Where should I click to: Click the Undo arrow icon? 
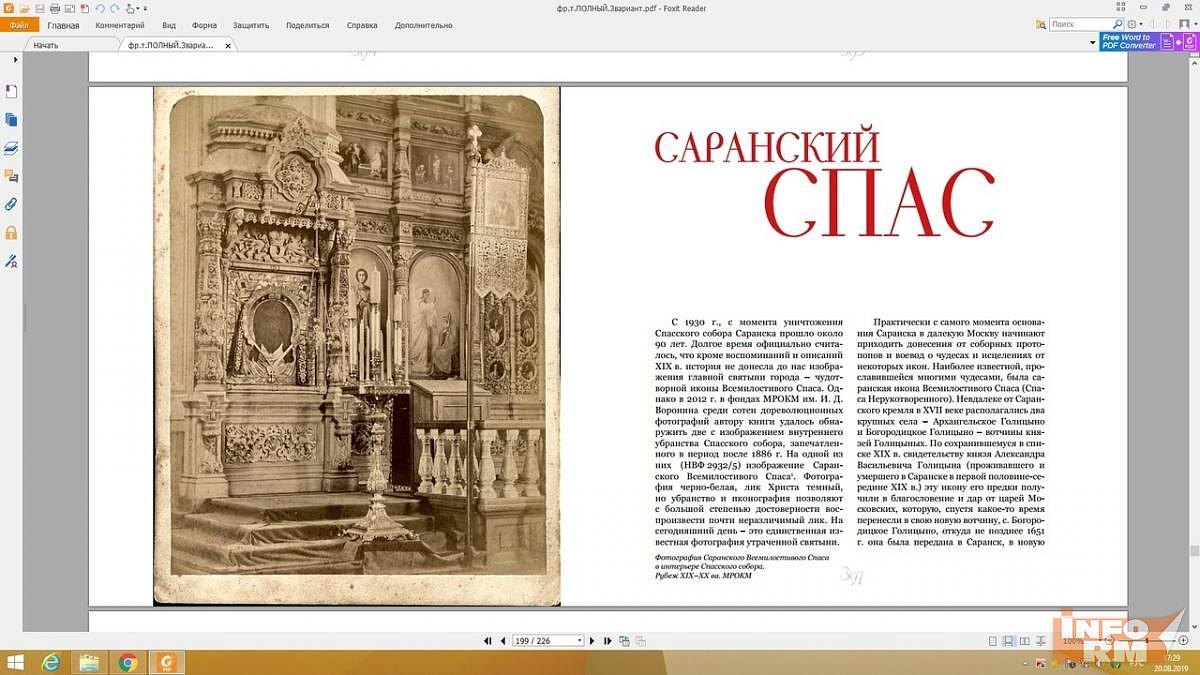click(x=100, y=8)
